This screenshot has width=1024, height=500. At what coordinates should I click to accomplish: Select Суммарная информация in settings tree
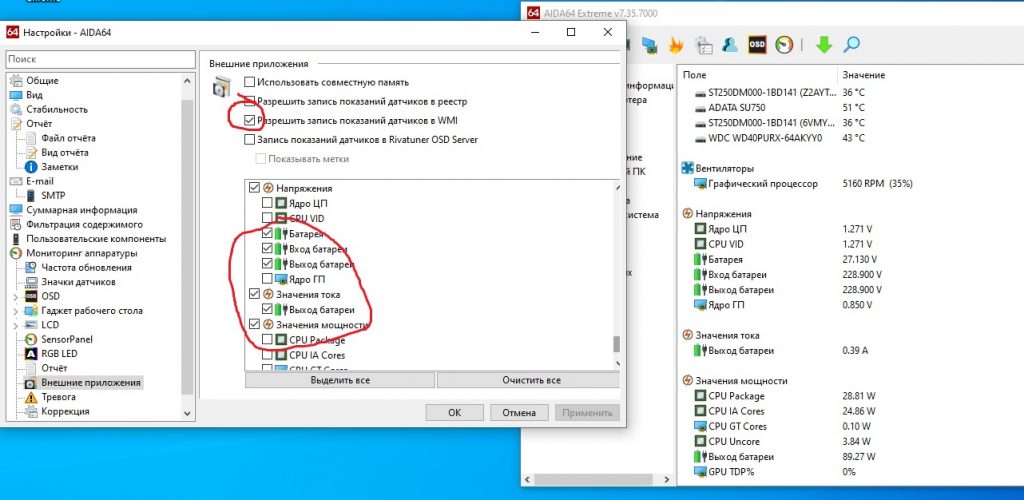pyautogui.click(x=82, y=210)
